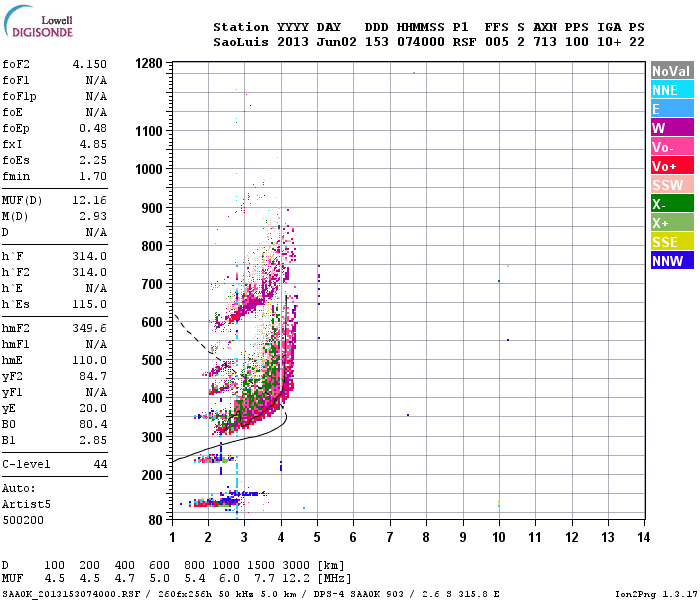Click the SaoLuis station name

[x=241, y=42]
